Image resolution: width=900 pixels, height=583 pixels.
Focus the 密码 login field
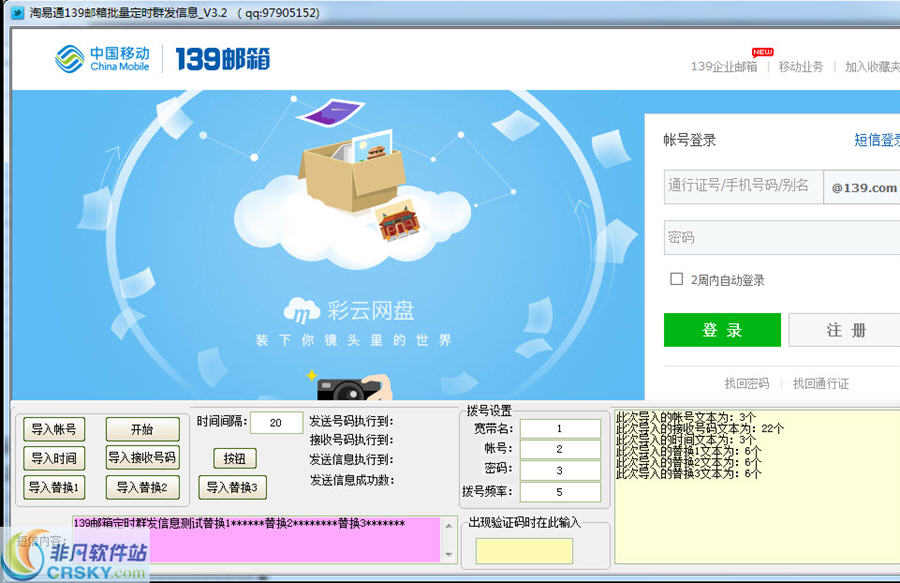point(782,238)
